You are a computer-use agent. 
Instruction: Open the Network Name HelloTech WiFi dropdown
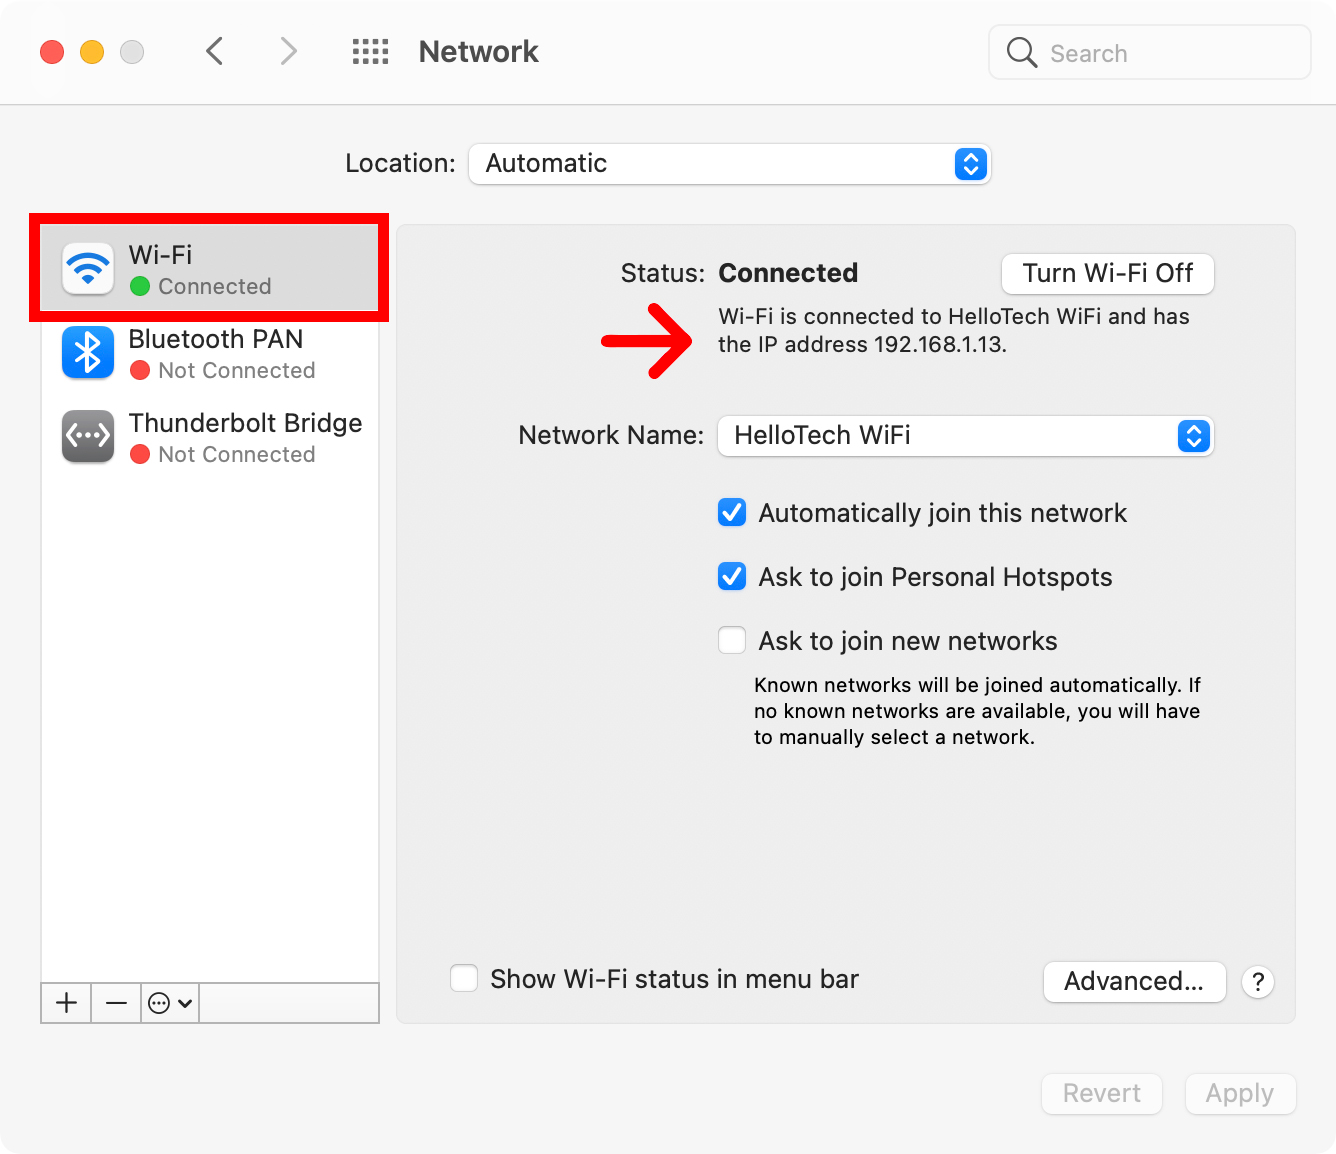tap(966, 436)
